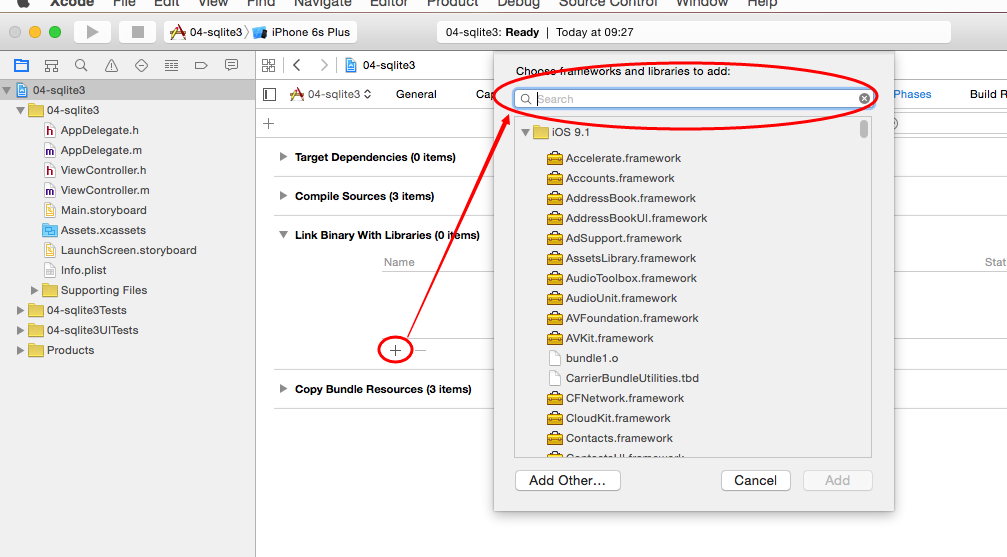Screen dimensions: 1007x557
Task: Choose iPhone 6s Plus run destination
Action: (x=302, y=32)
